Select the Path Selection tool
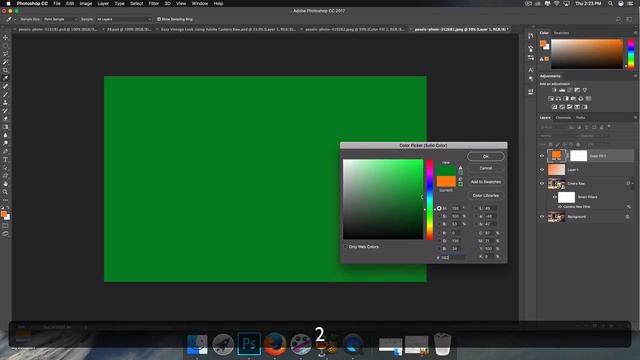This screenshot has width=640, height=360. click(5, 168)
